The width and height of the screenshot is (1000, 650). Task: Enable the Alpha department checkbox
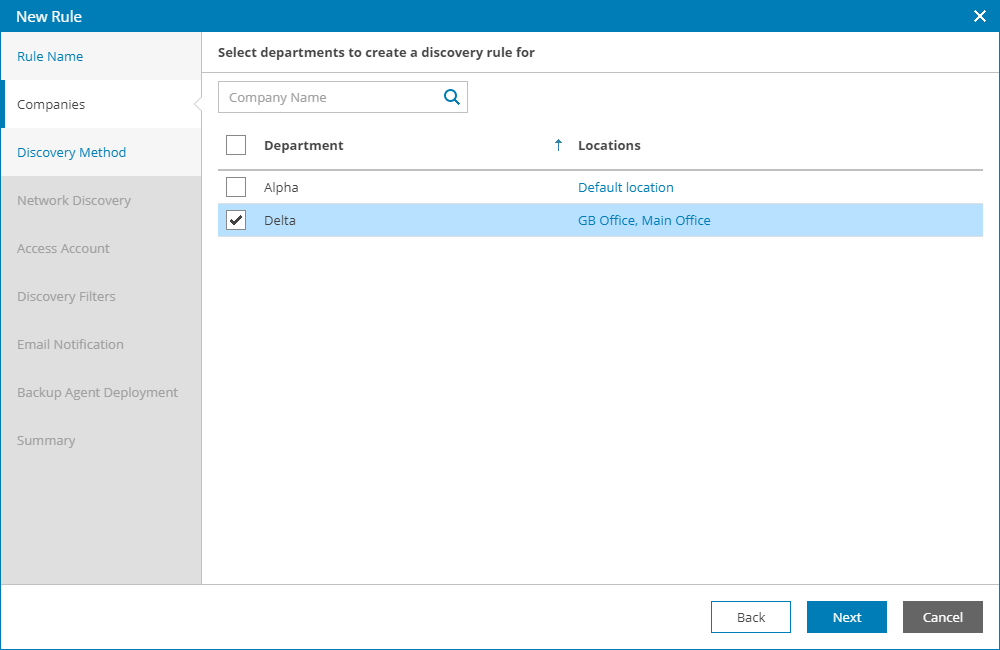click(x=236, y=187)
